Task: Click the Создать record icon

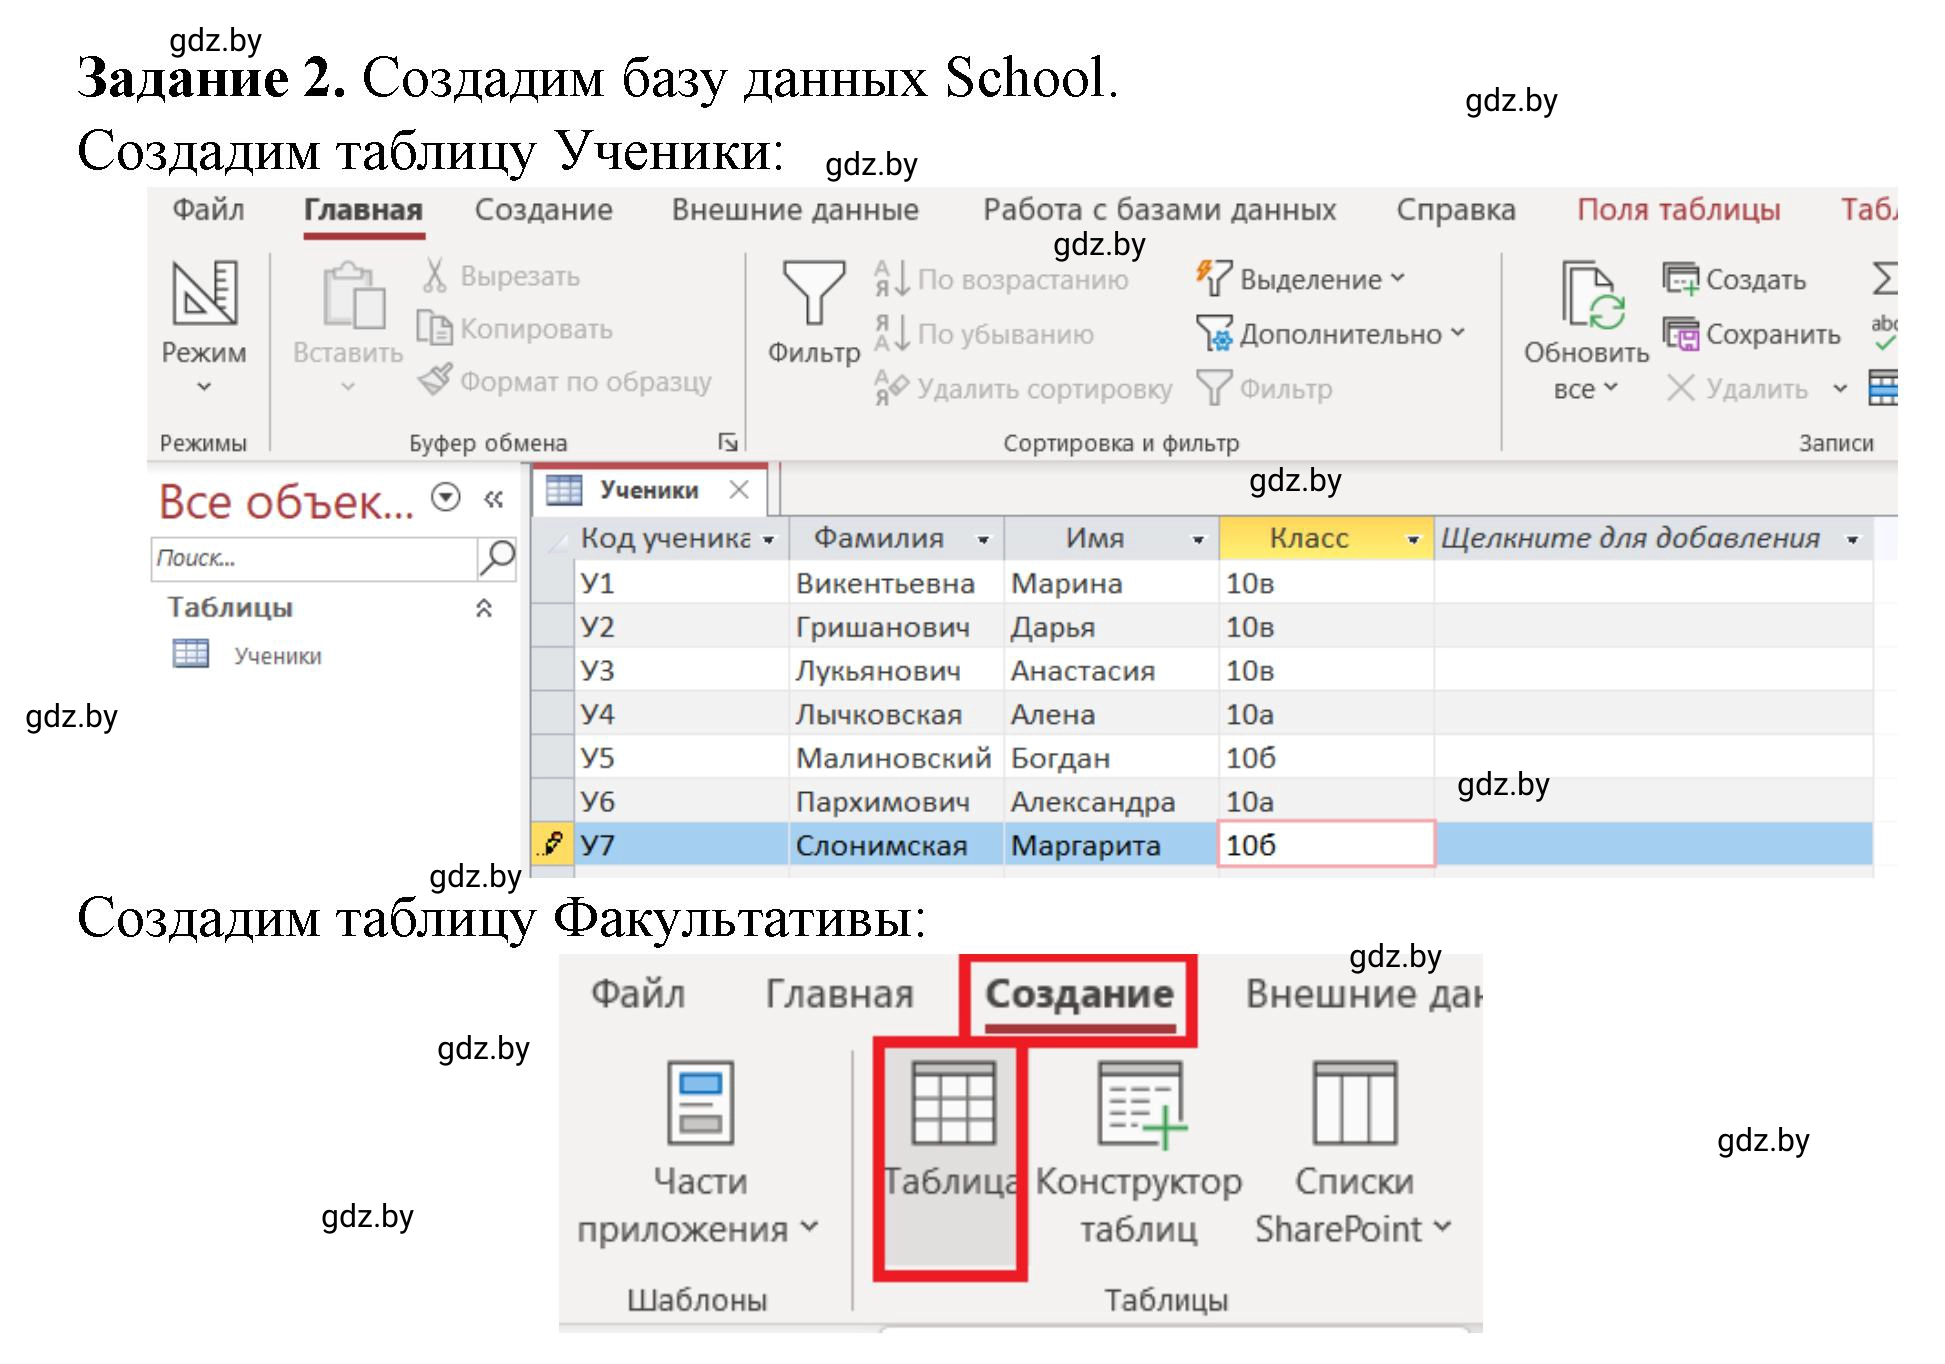Action: (x=1681, y=278)
